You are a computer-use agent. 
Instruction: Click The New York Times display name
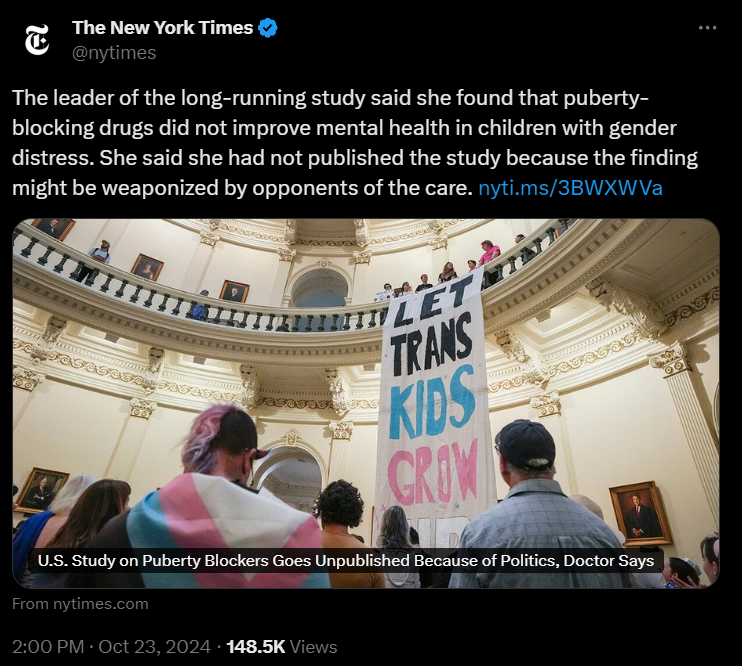pyautogui.click(x=163, y=27)
